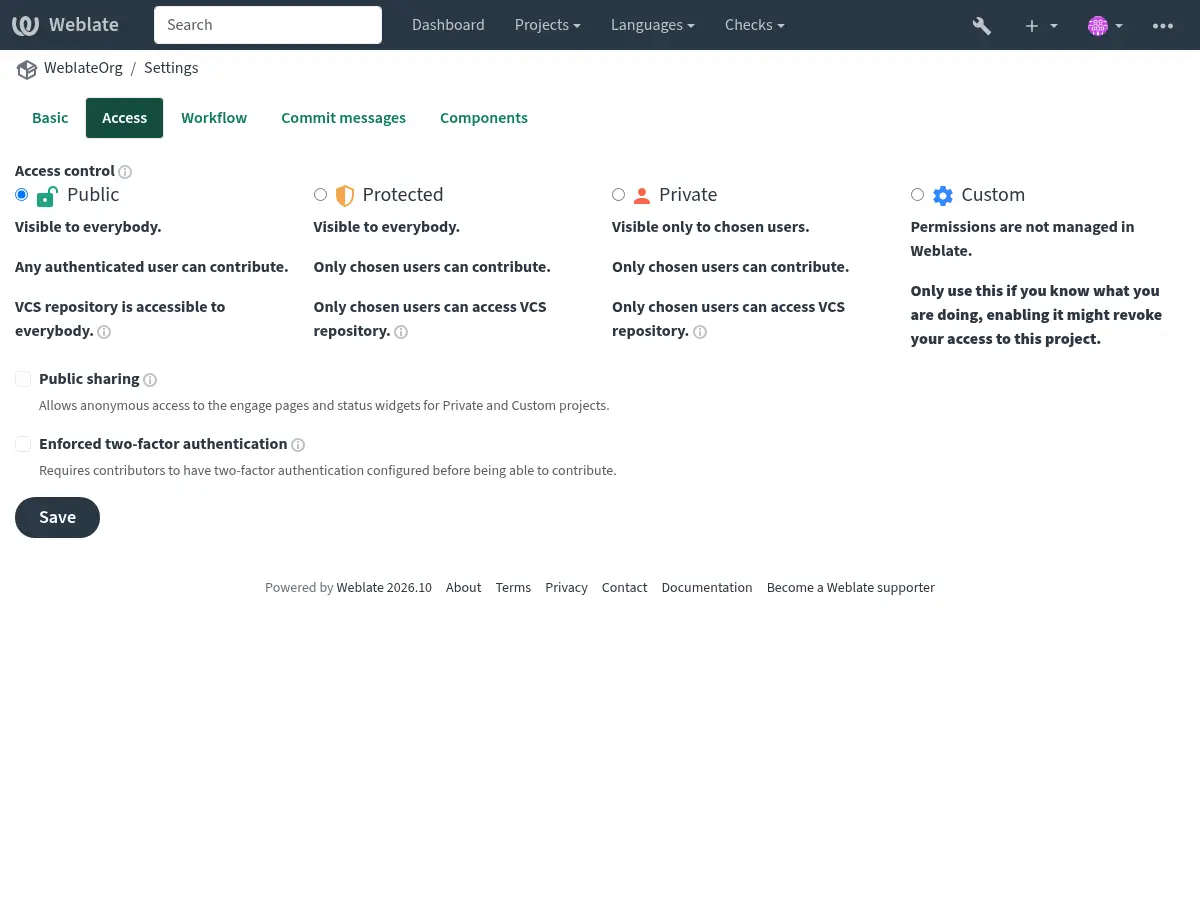Viewport: 1200px width, 918px height.
Task: Click the plus add icon
Action: [1032, 26]
